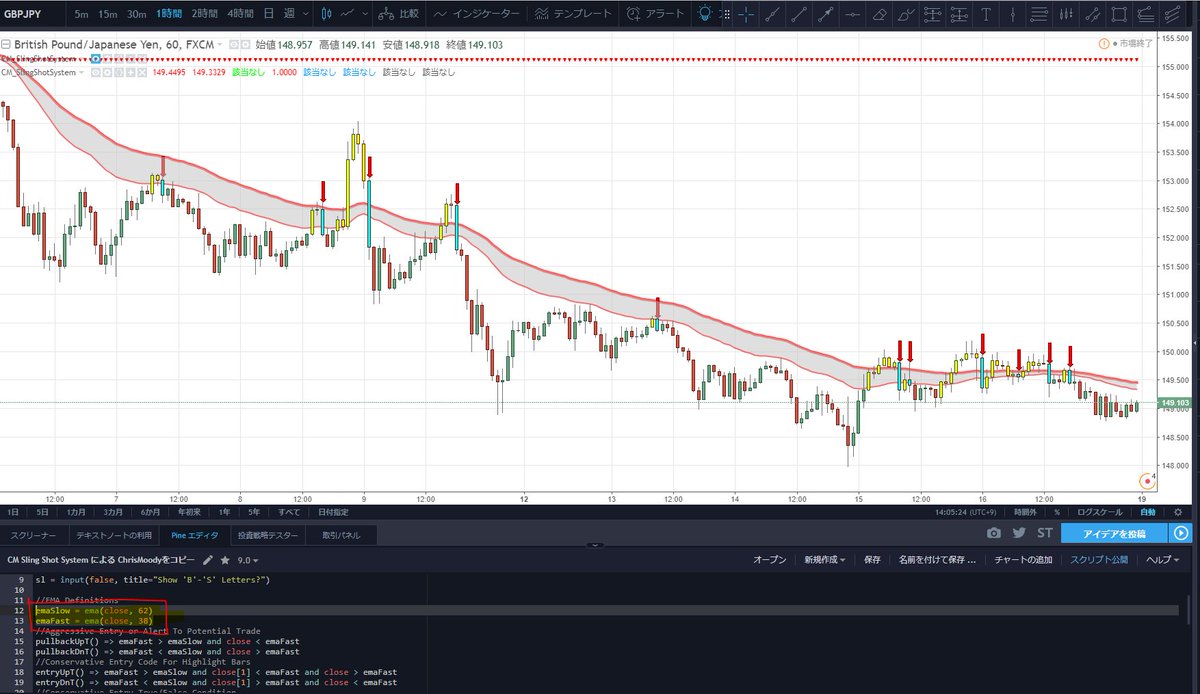Switch to the スクリーナー tab

(34, 535)
